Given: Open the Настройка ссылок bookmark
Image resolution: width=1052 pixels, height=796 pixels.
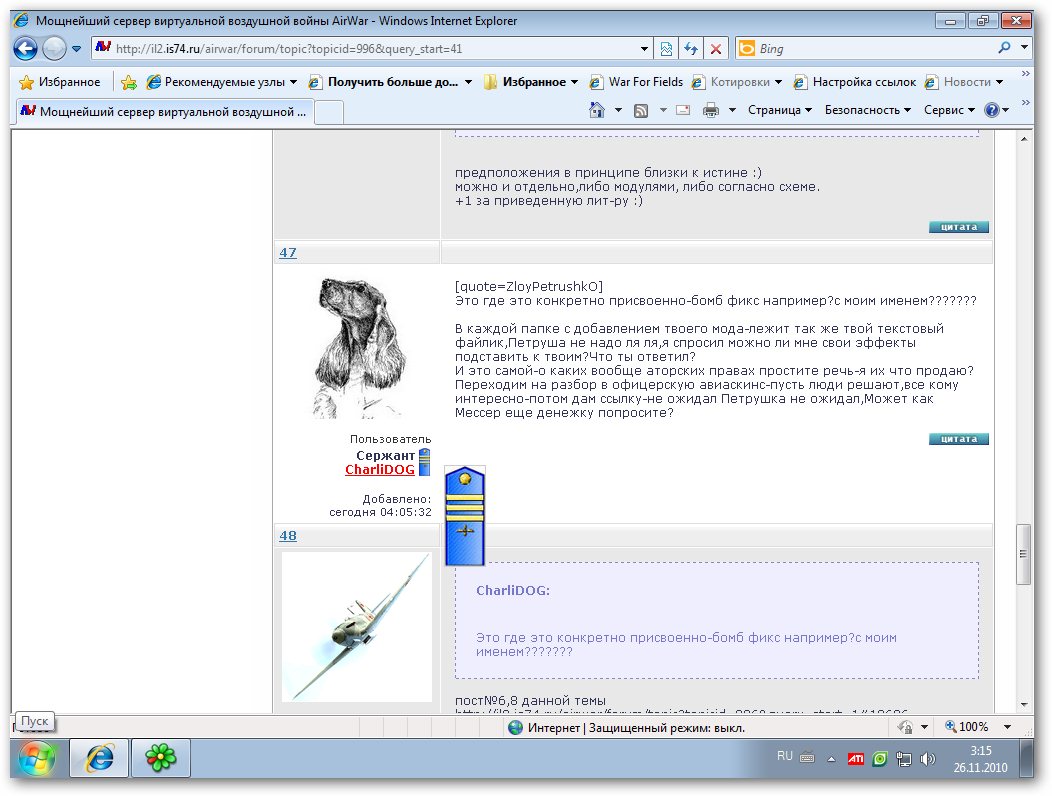Looking at the screenshot, I should pos(855,82).
